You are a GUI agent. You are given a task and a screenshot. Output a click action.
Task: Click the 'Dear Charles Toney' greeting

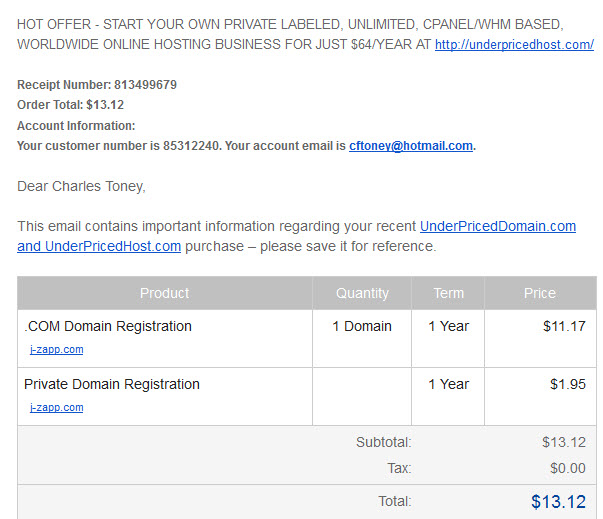(x=82, y=186)
